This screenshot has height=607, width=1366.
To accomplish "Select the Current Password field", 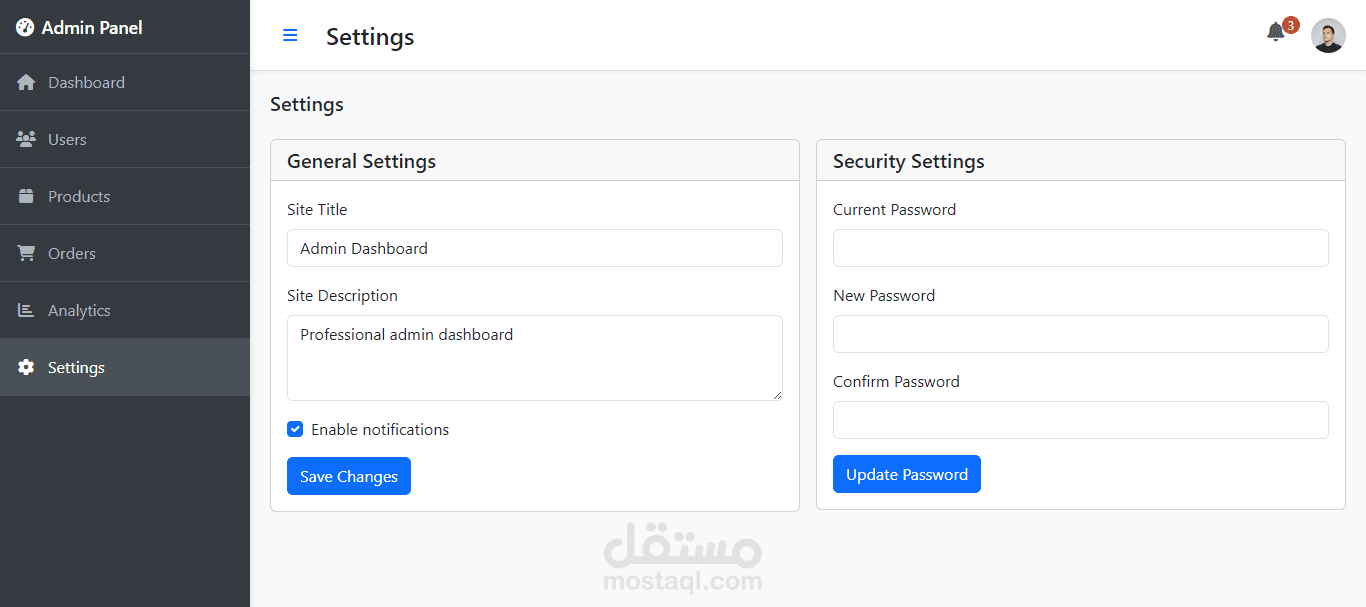I will pos(1081,248).
